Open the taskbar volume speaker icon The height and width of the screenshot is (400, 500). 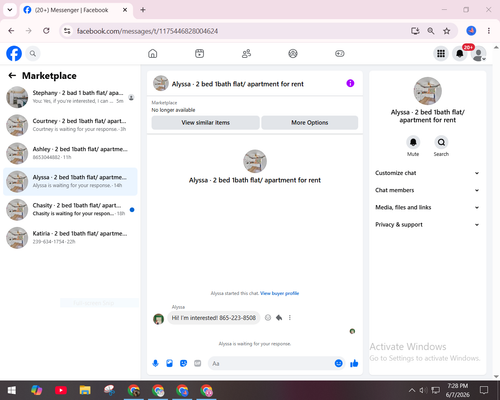423,390
